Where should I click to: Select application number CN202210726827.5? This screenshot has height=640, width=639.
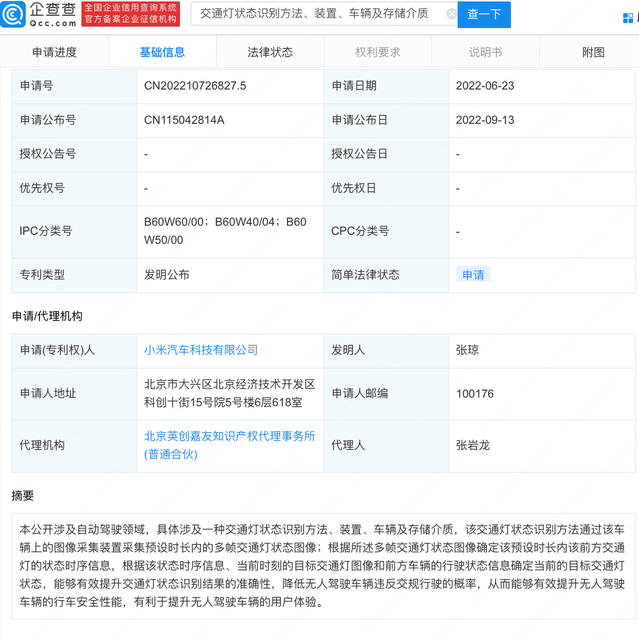tap(195, 86)
